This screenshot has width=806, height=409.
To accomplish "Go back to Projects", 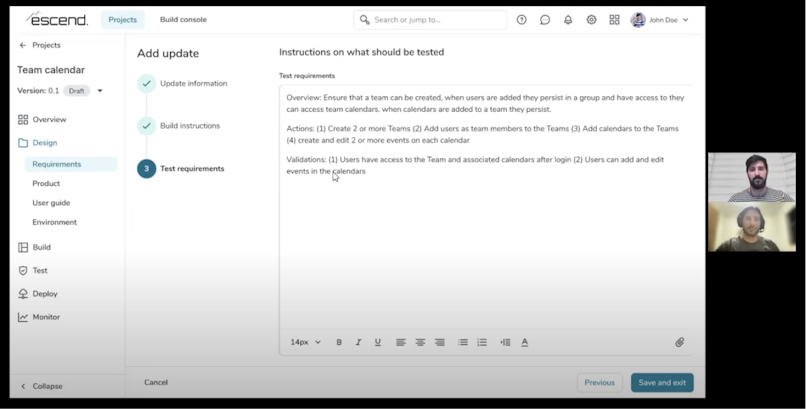I will point(40,45).
